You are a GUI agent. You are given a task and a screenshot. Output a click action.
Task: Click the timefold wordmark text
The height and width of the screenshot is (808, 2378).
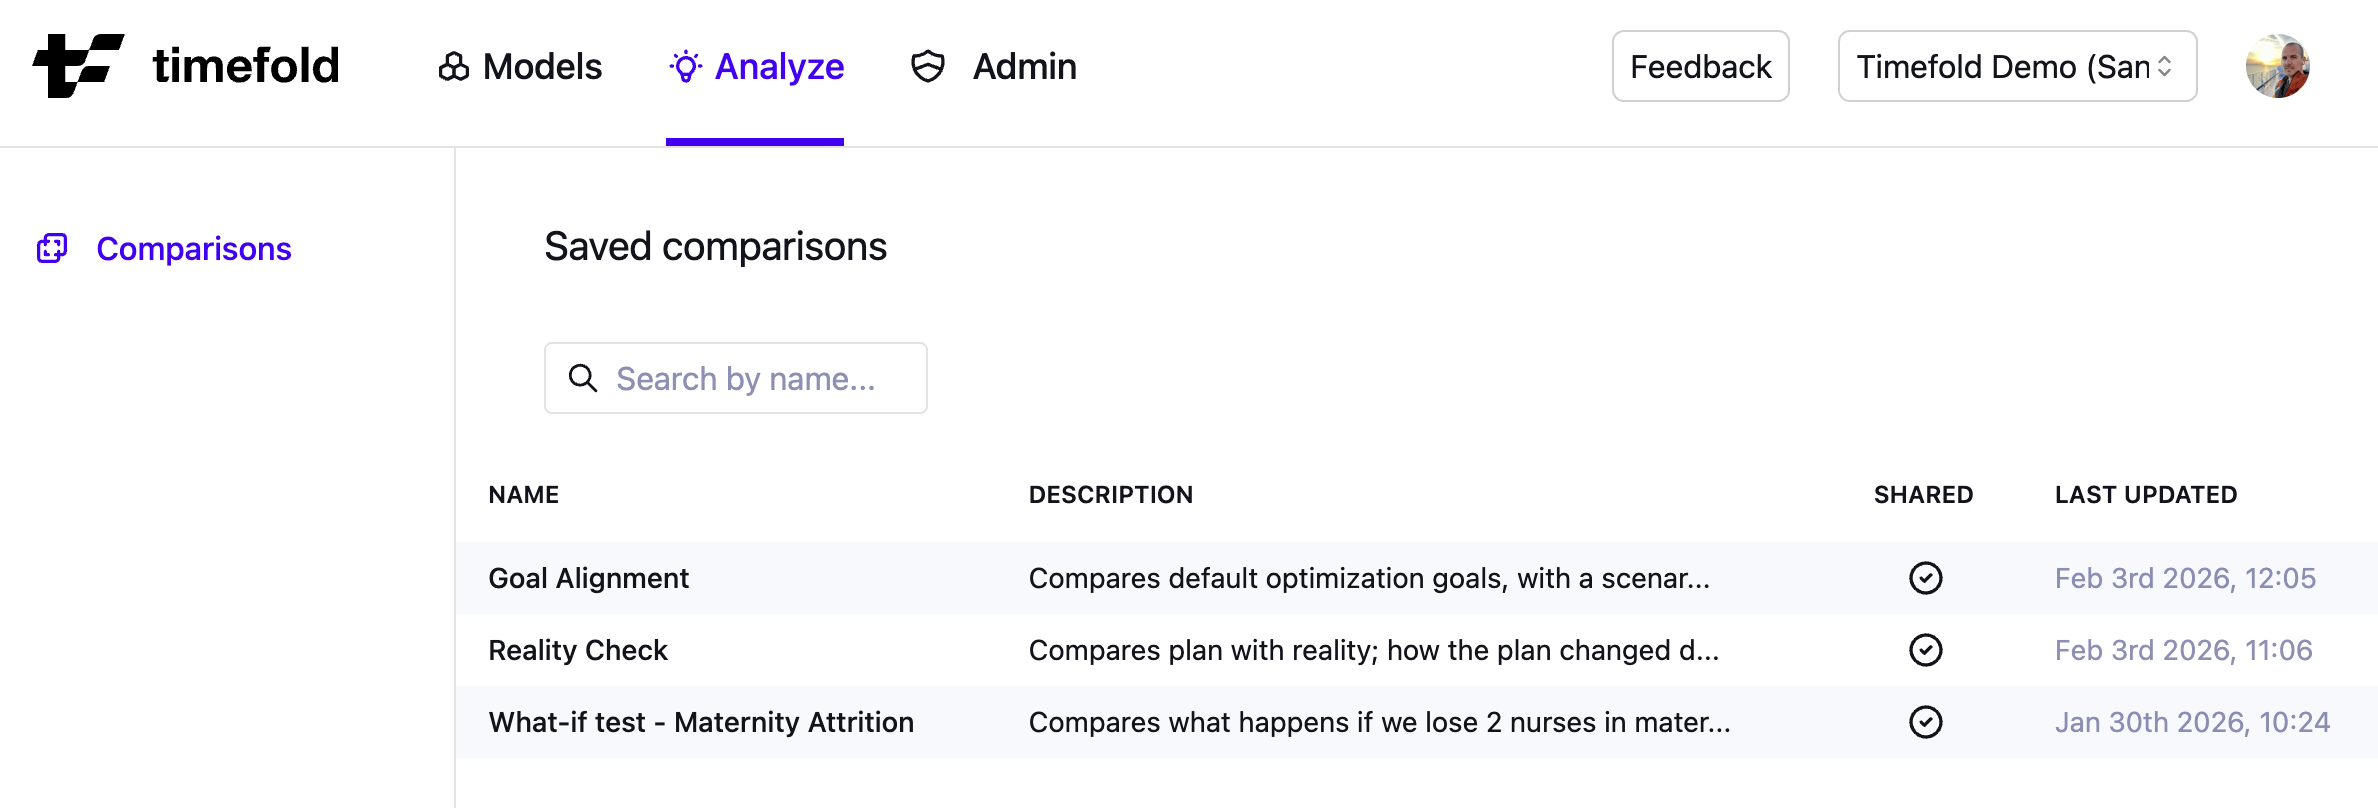246,66
